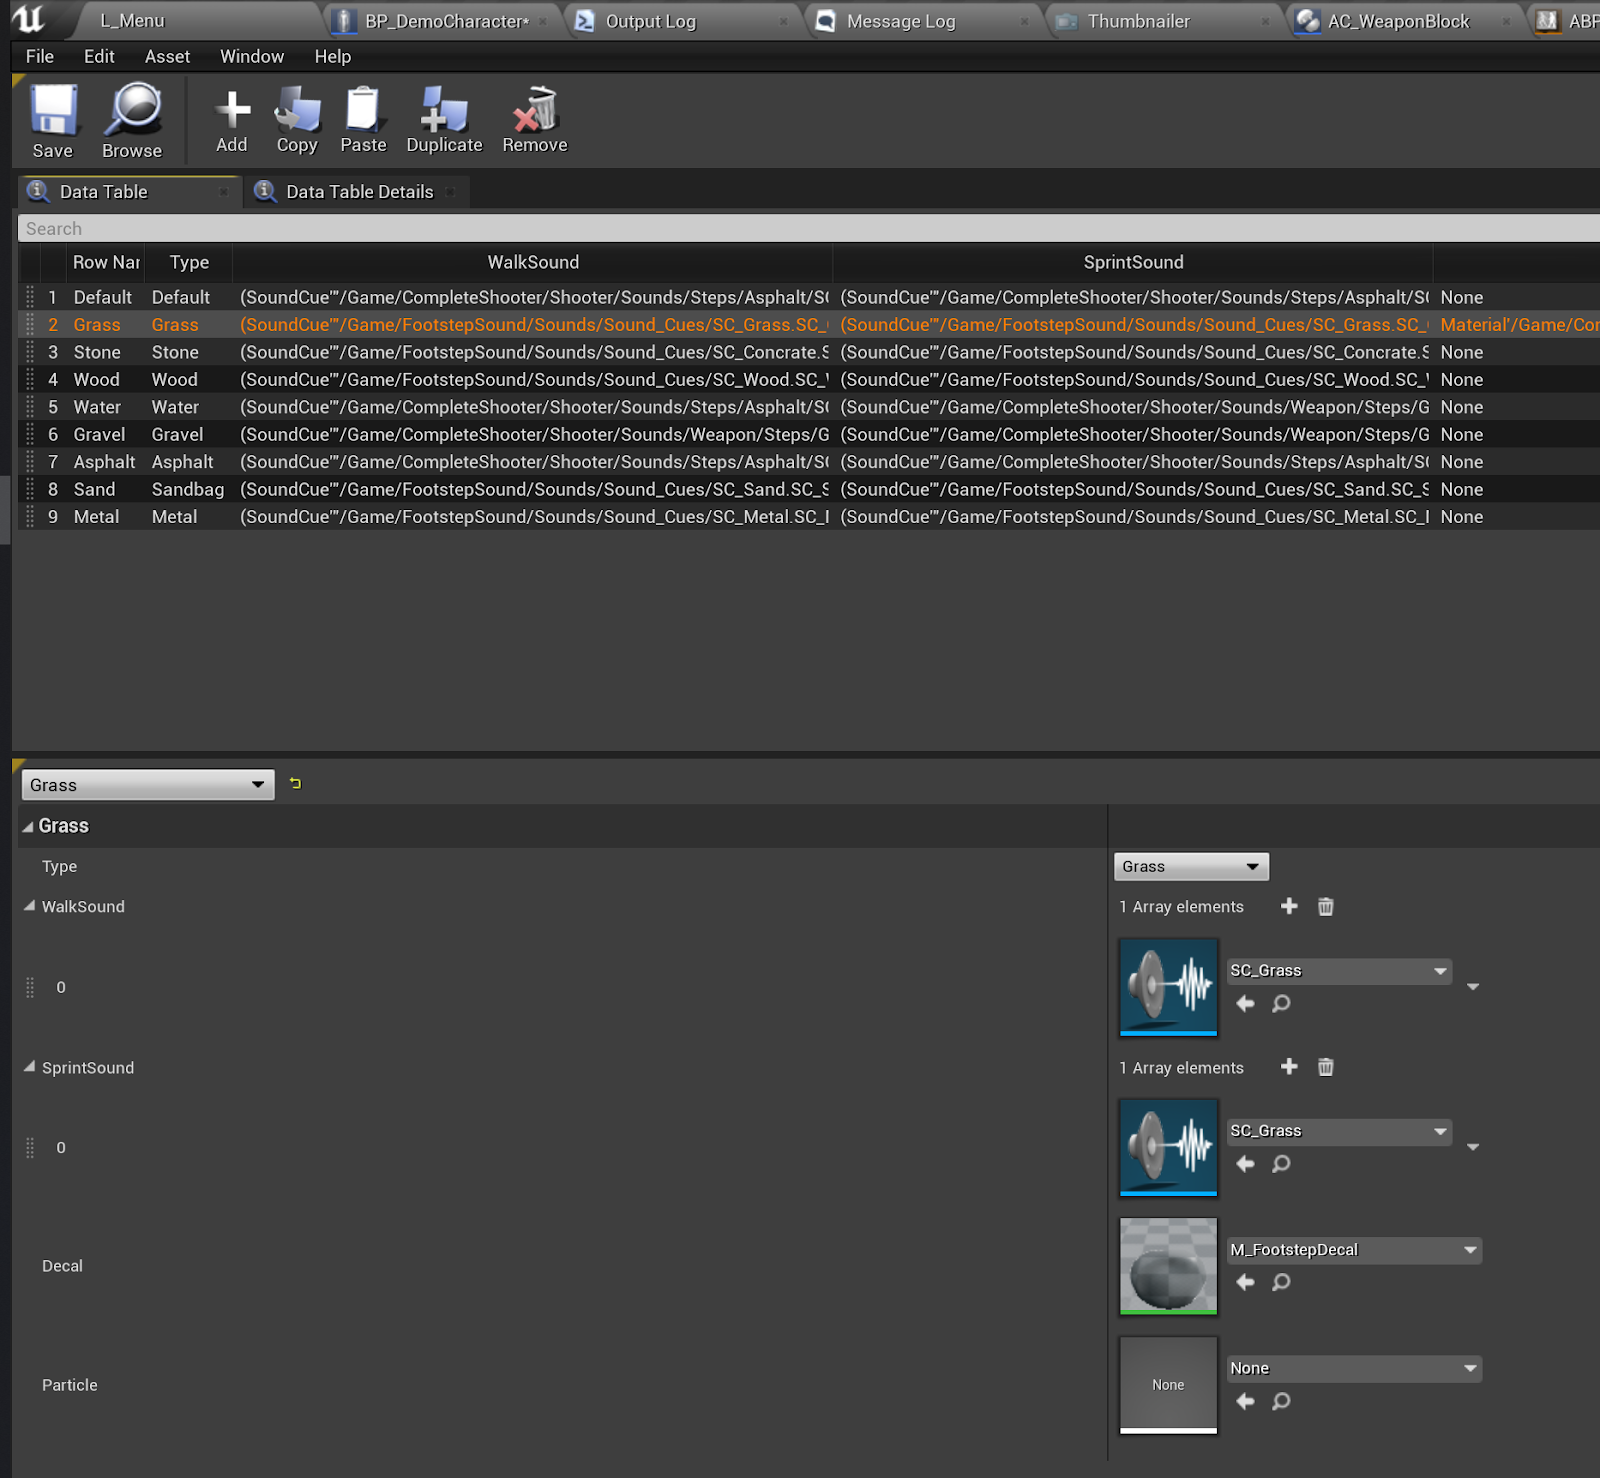The image size is (1600, 1478).
Task: Add a new row with the Add icon
Action: (232, 121)
